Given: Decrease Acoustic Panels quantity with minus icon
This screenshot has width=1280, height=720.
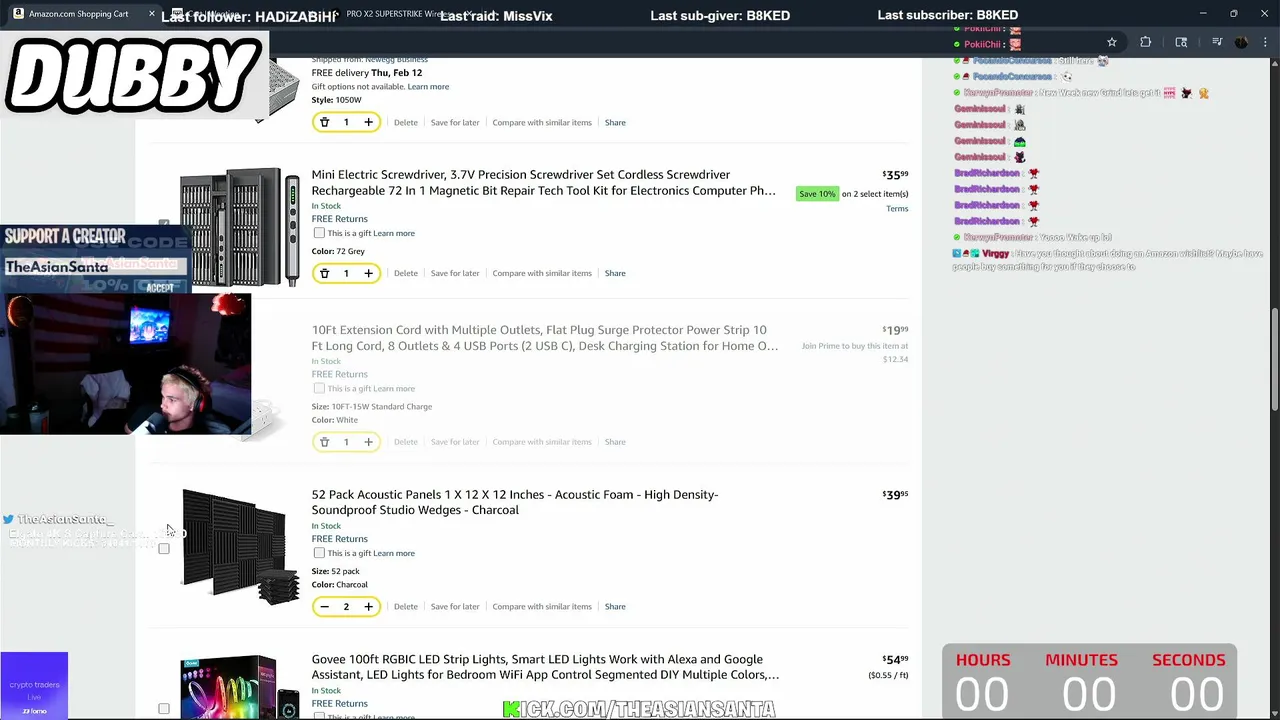Looking at the screenshot, I should point(324,606).
